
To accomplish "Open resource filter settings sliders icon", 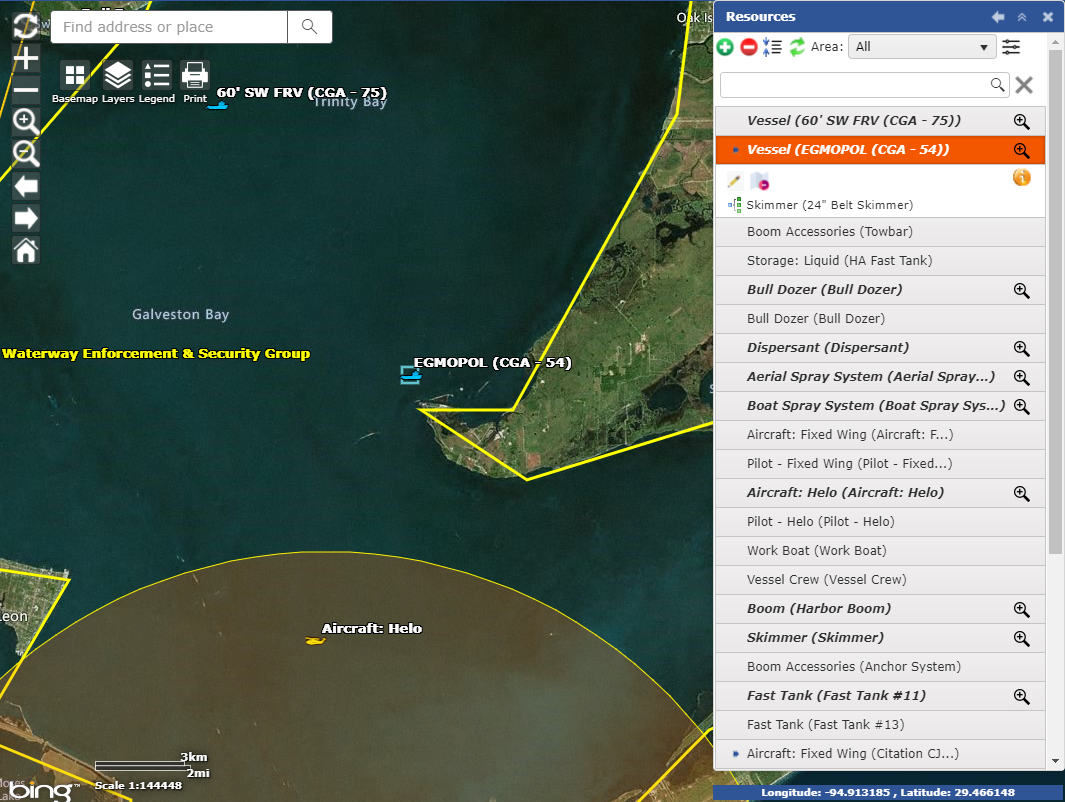I will click(1011, 47).
